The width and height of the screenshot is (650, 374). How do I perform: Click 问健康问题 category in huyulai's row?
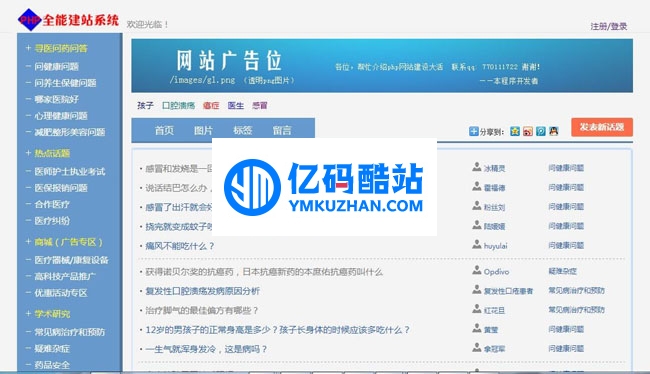pyautogui.click(x=566, y=245)
